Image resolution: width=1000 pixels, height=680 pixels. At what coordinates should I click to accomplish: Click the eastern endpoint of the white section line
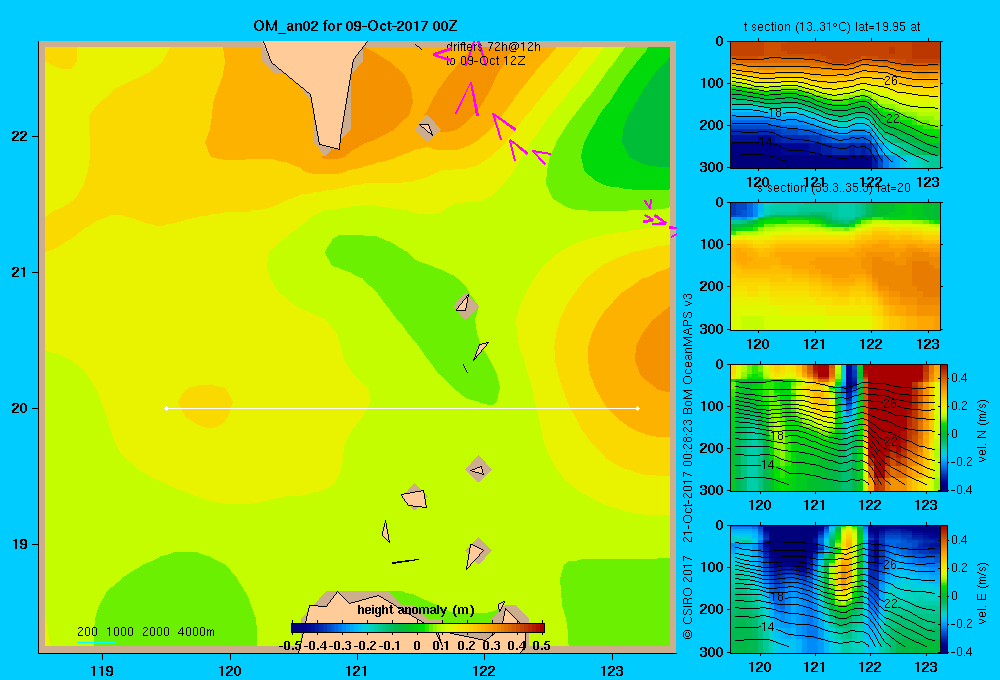point(638,408)
